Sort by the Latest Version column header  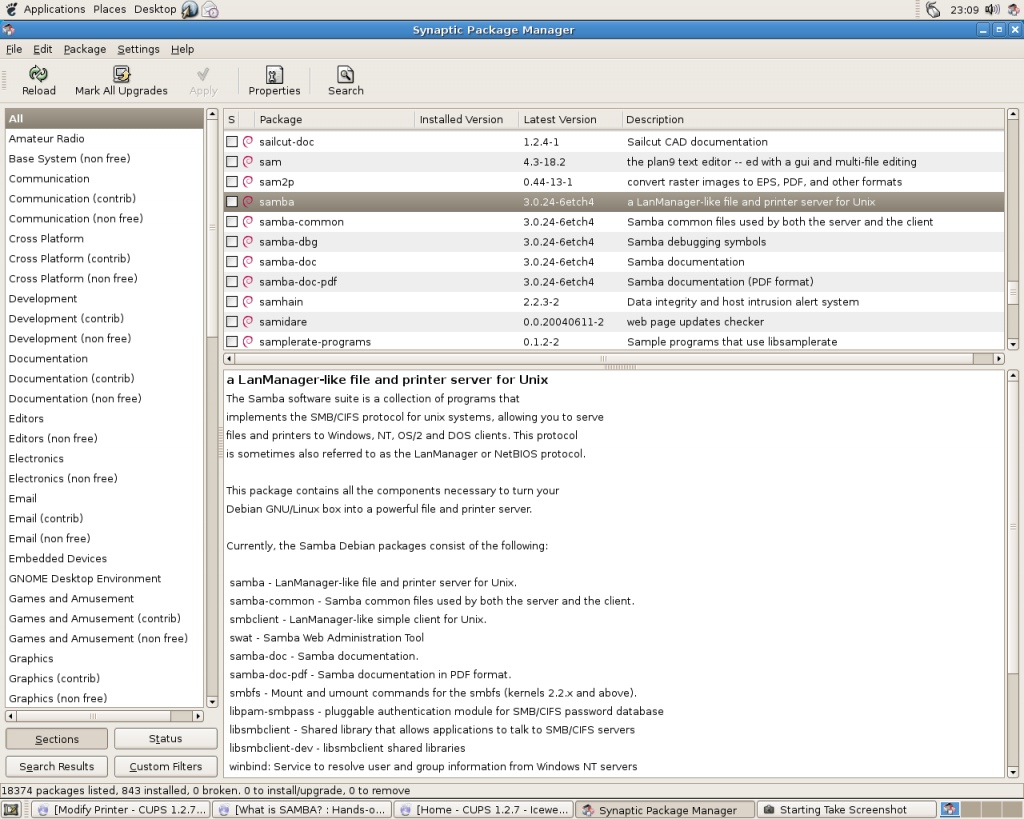point(569,120)
